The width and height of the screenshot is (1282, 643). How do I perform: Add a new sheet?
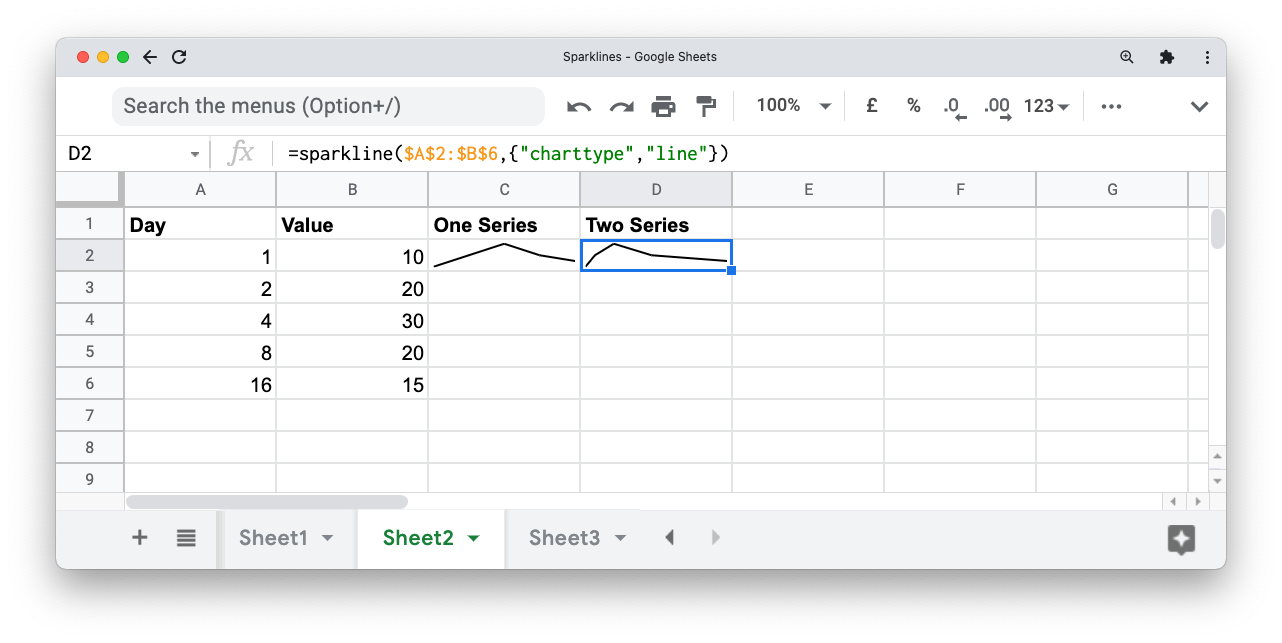[139, 537]
